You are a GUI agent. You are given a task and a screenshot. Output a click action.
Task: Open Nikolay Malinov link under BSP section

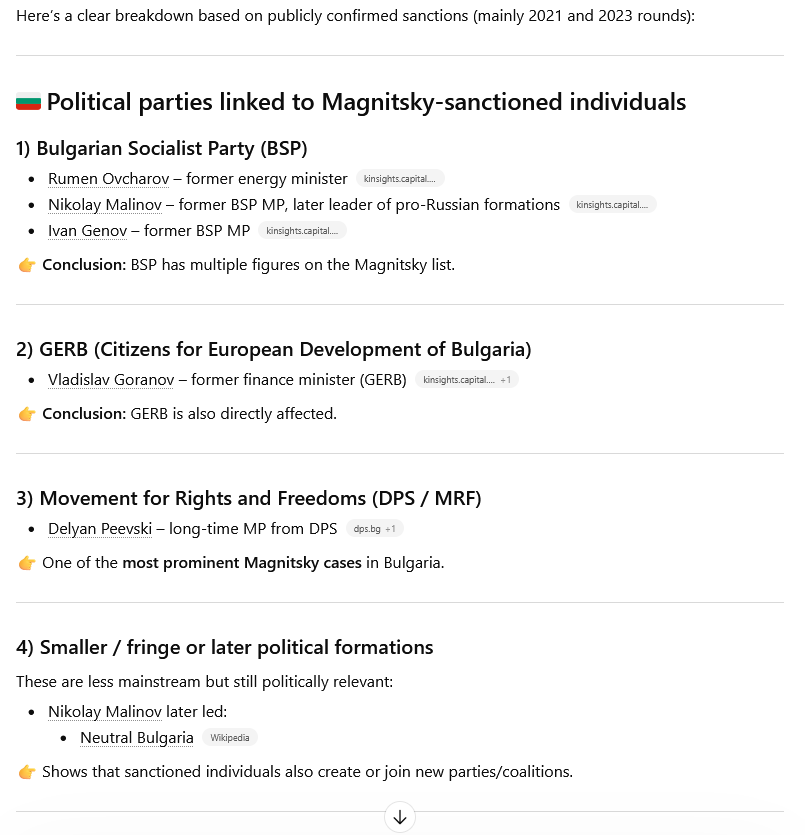coord(105,205)
